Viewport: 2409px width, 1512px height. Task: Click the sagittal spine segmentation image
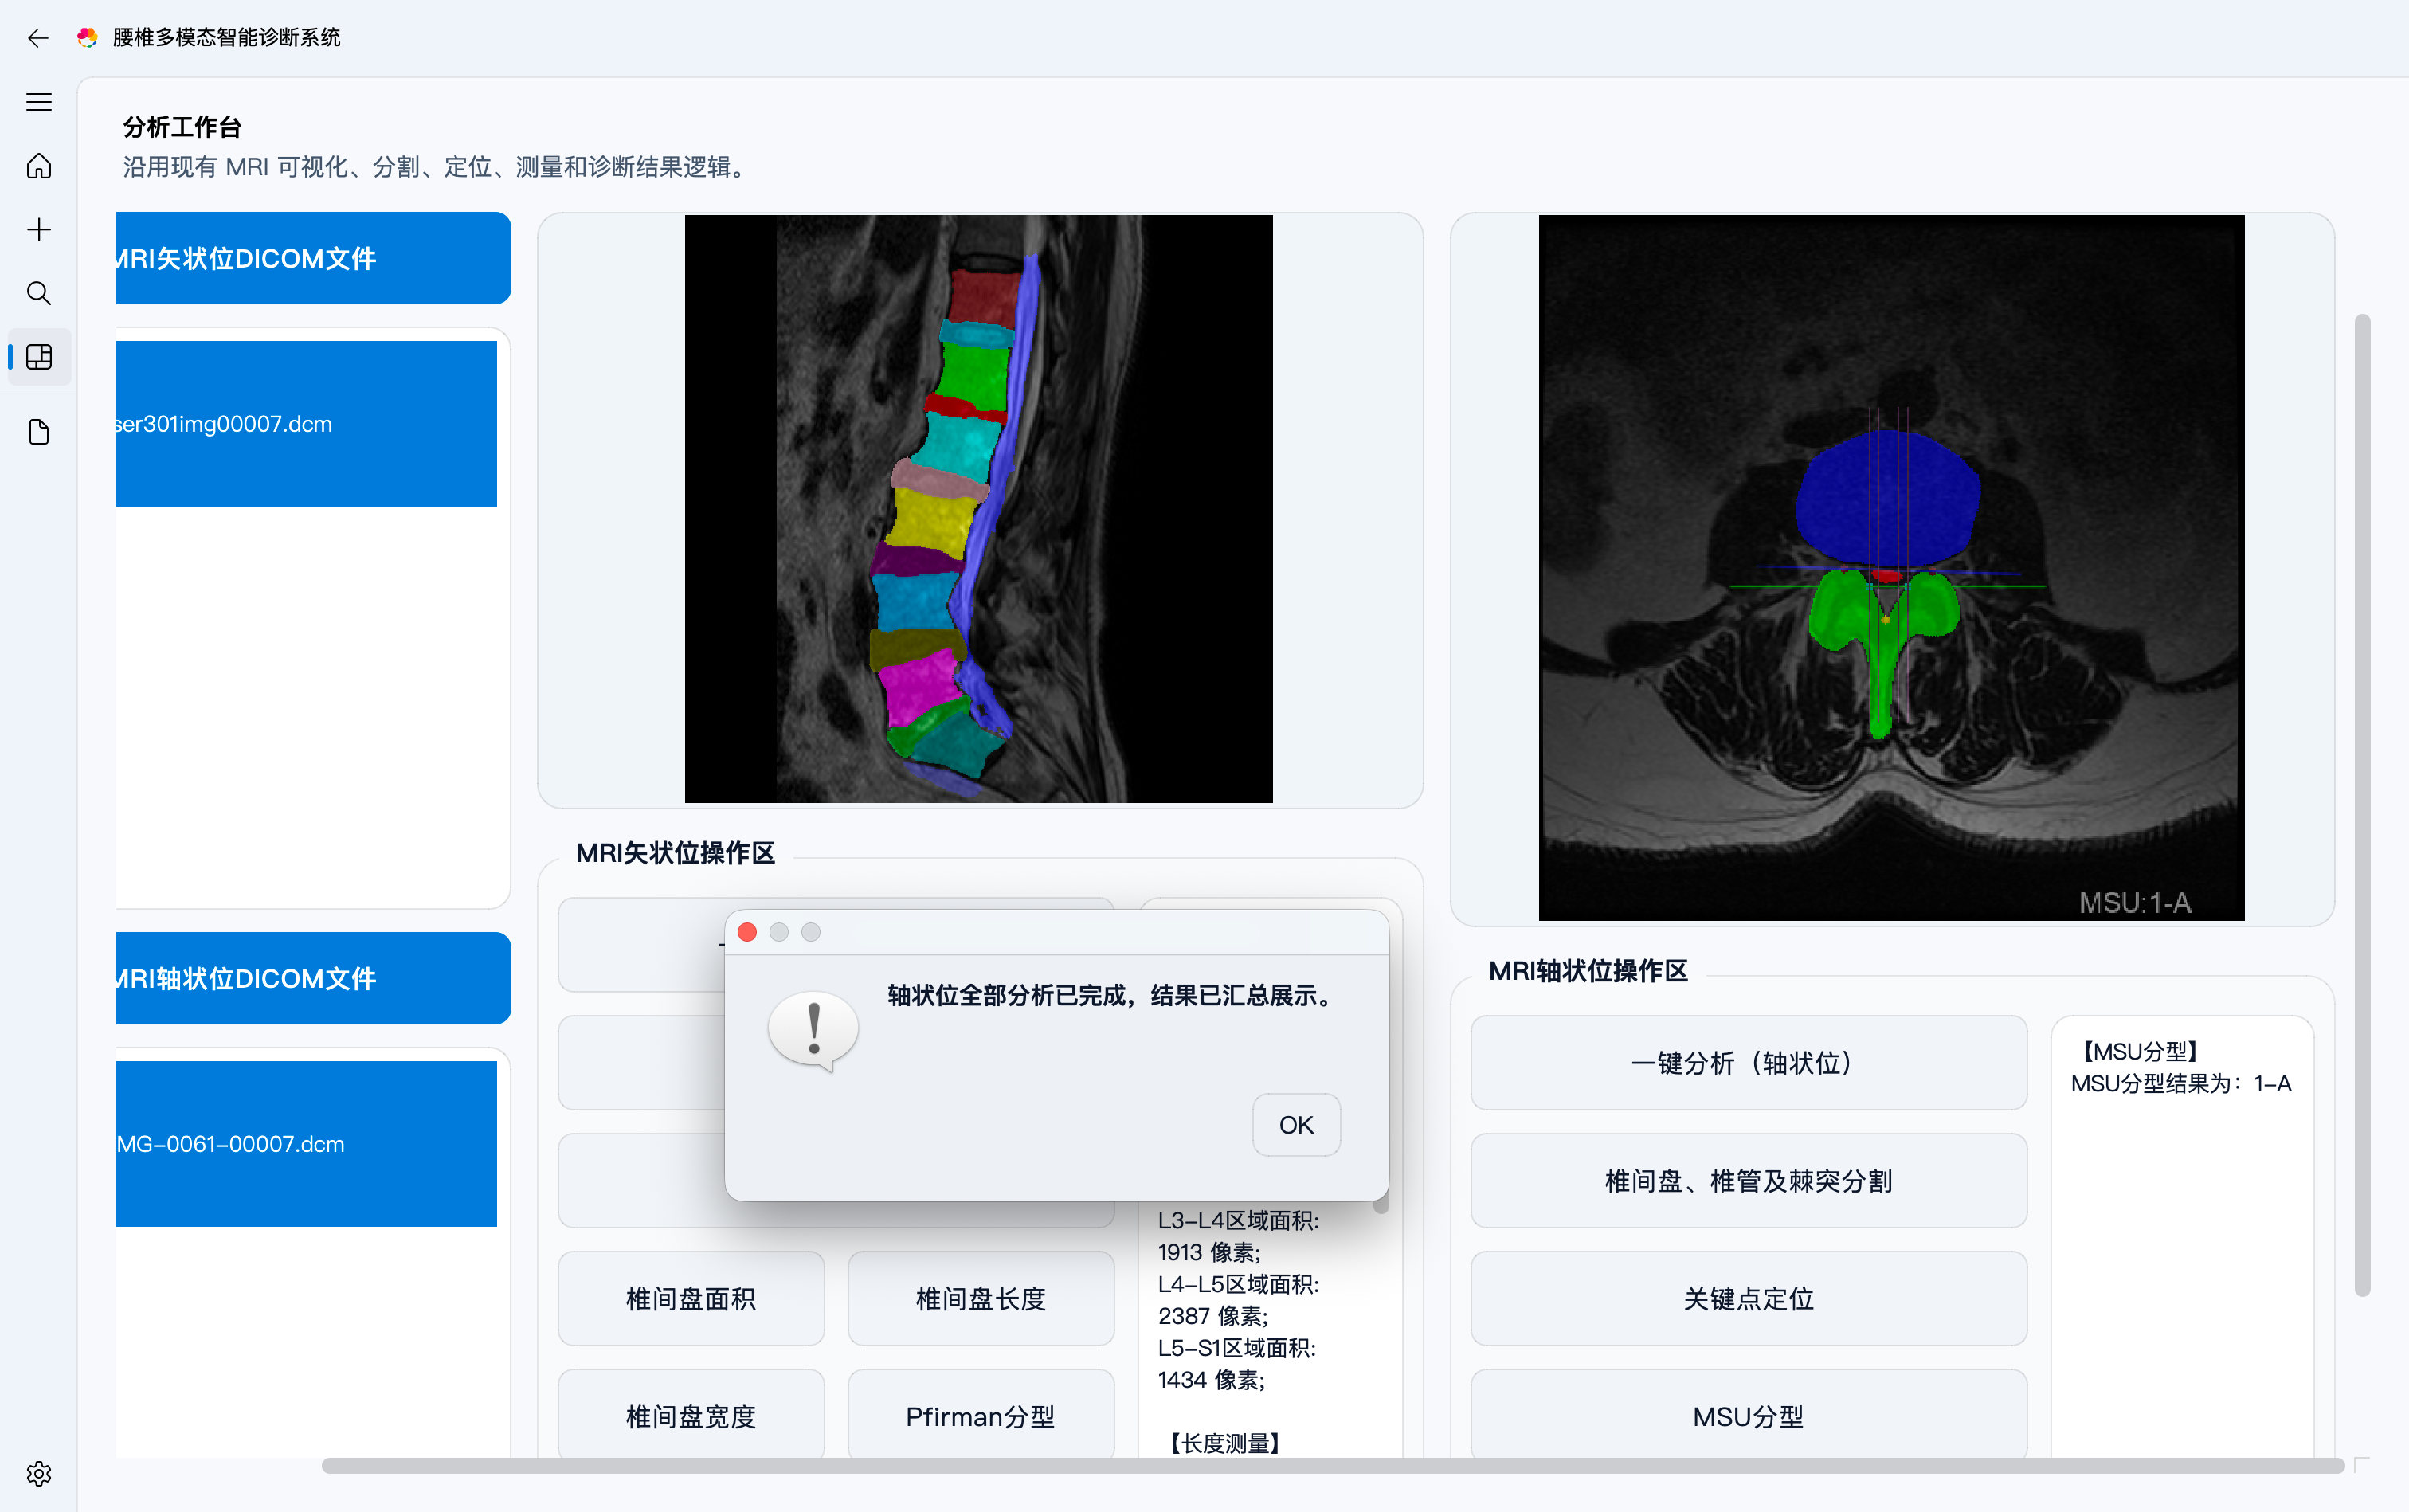click(978, 508)
